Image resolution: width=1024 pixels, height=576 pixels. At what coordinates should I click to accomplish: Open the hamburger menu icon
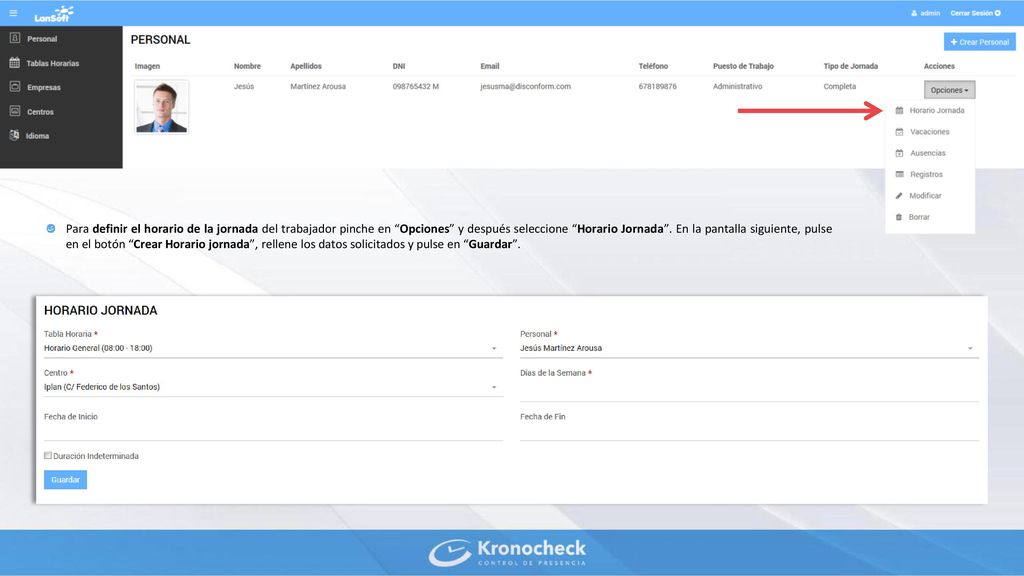click(x=13, y=13)
